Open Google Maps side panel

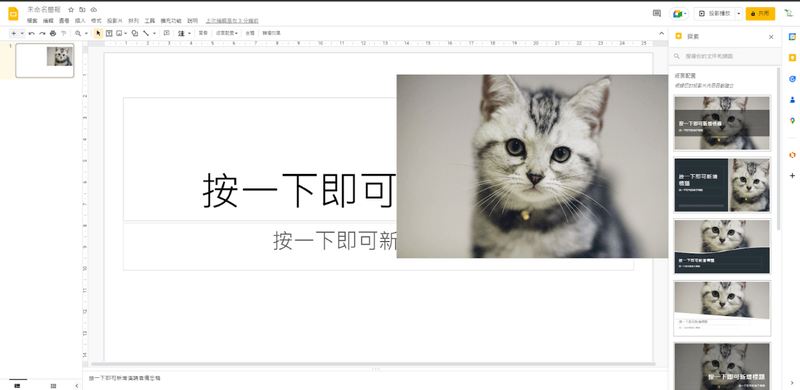pos(792,120)
